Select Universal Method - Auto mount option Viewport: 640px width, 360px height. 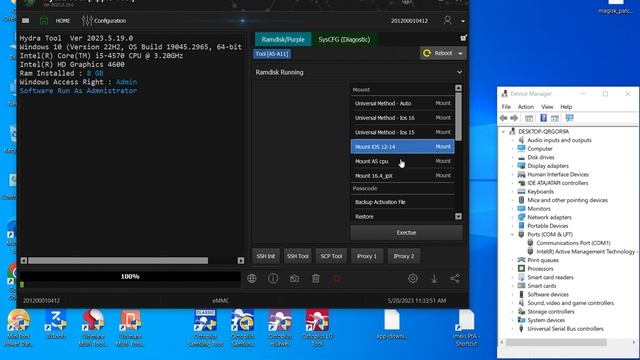tap(402, 103)
